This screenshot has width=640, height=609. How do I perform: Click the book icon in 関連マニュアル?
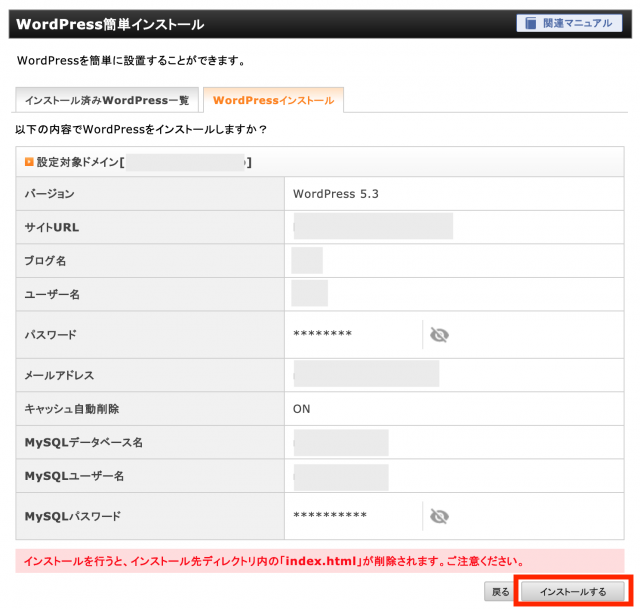[530, 23]
